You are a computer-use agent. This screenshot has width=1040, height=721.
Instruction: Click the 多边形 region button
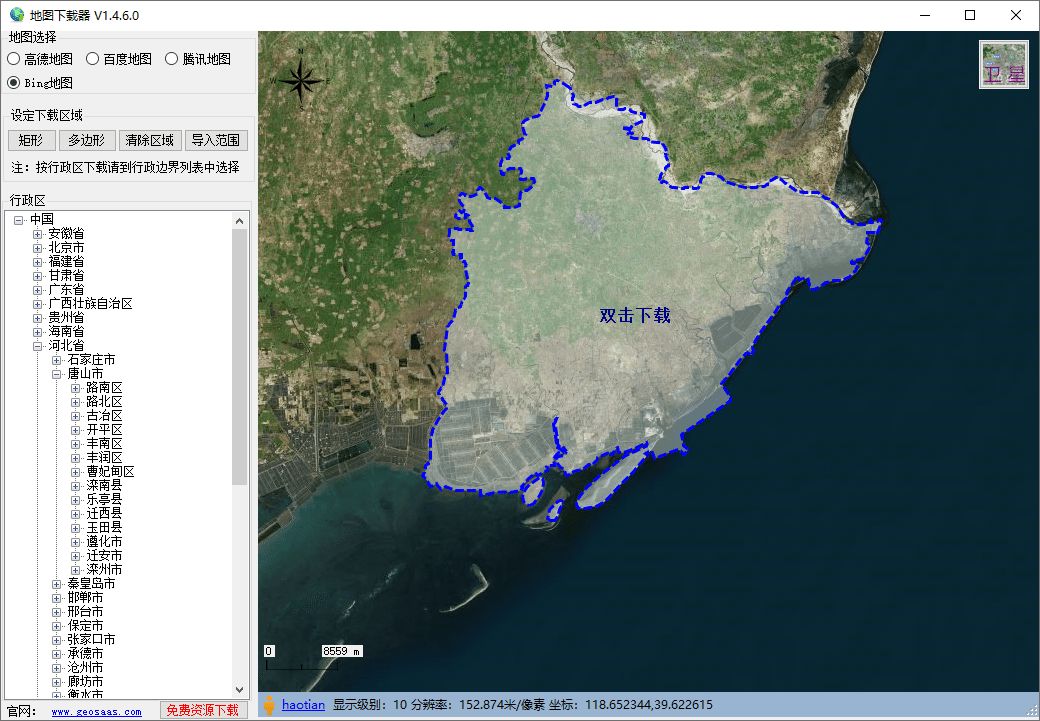tap(87, 140)
